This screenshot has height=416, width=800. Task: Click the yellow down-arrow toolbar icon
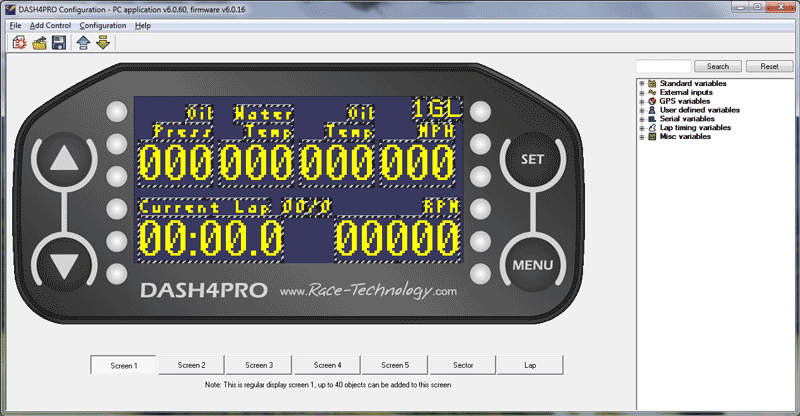[102, 43]
